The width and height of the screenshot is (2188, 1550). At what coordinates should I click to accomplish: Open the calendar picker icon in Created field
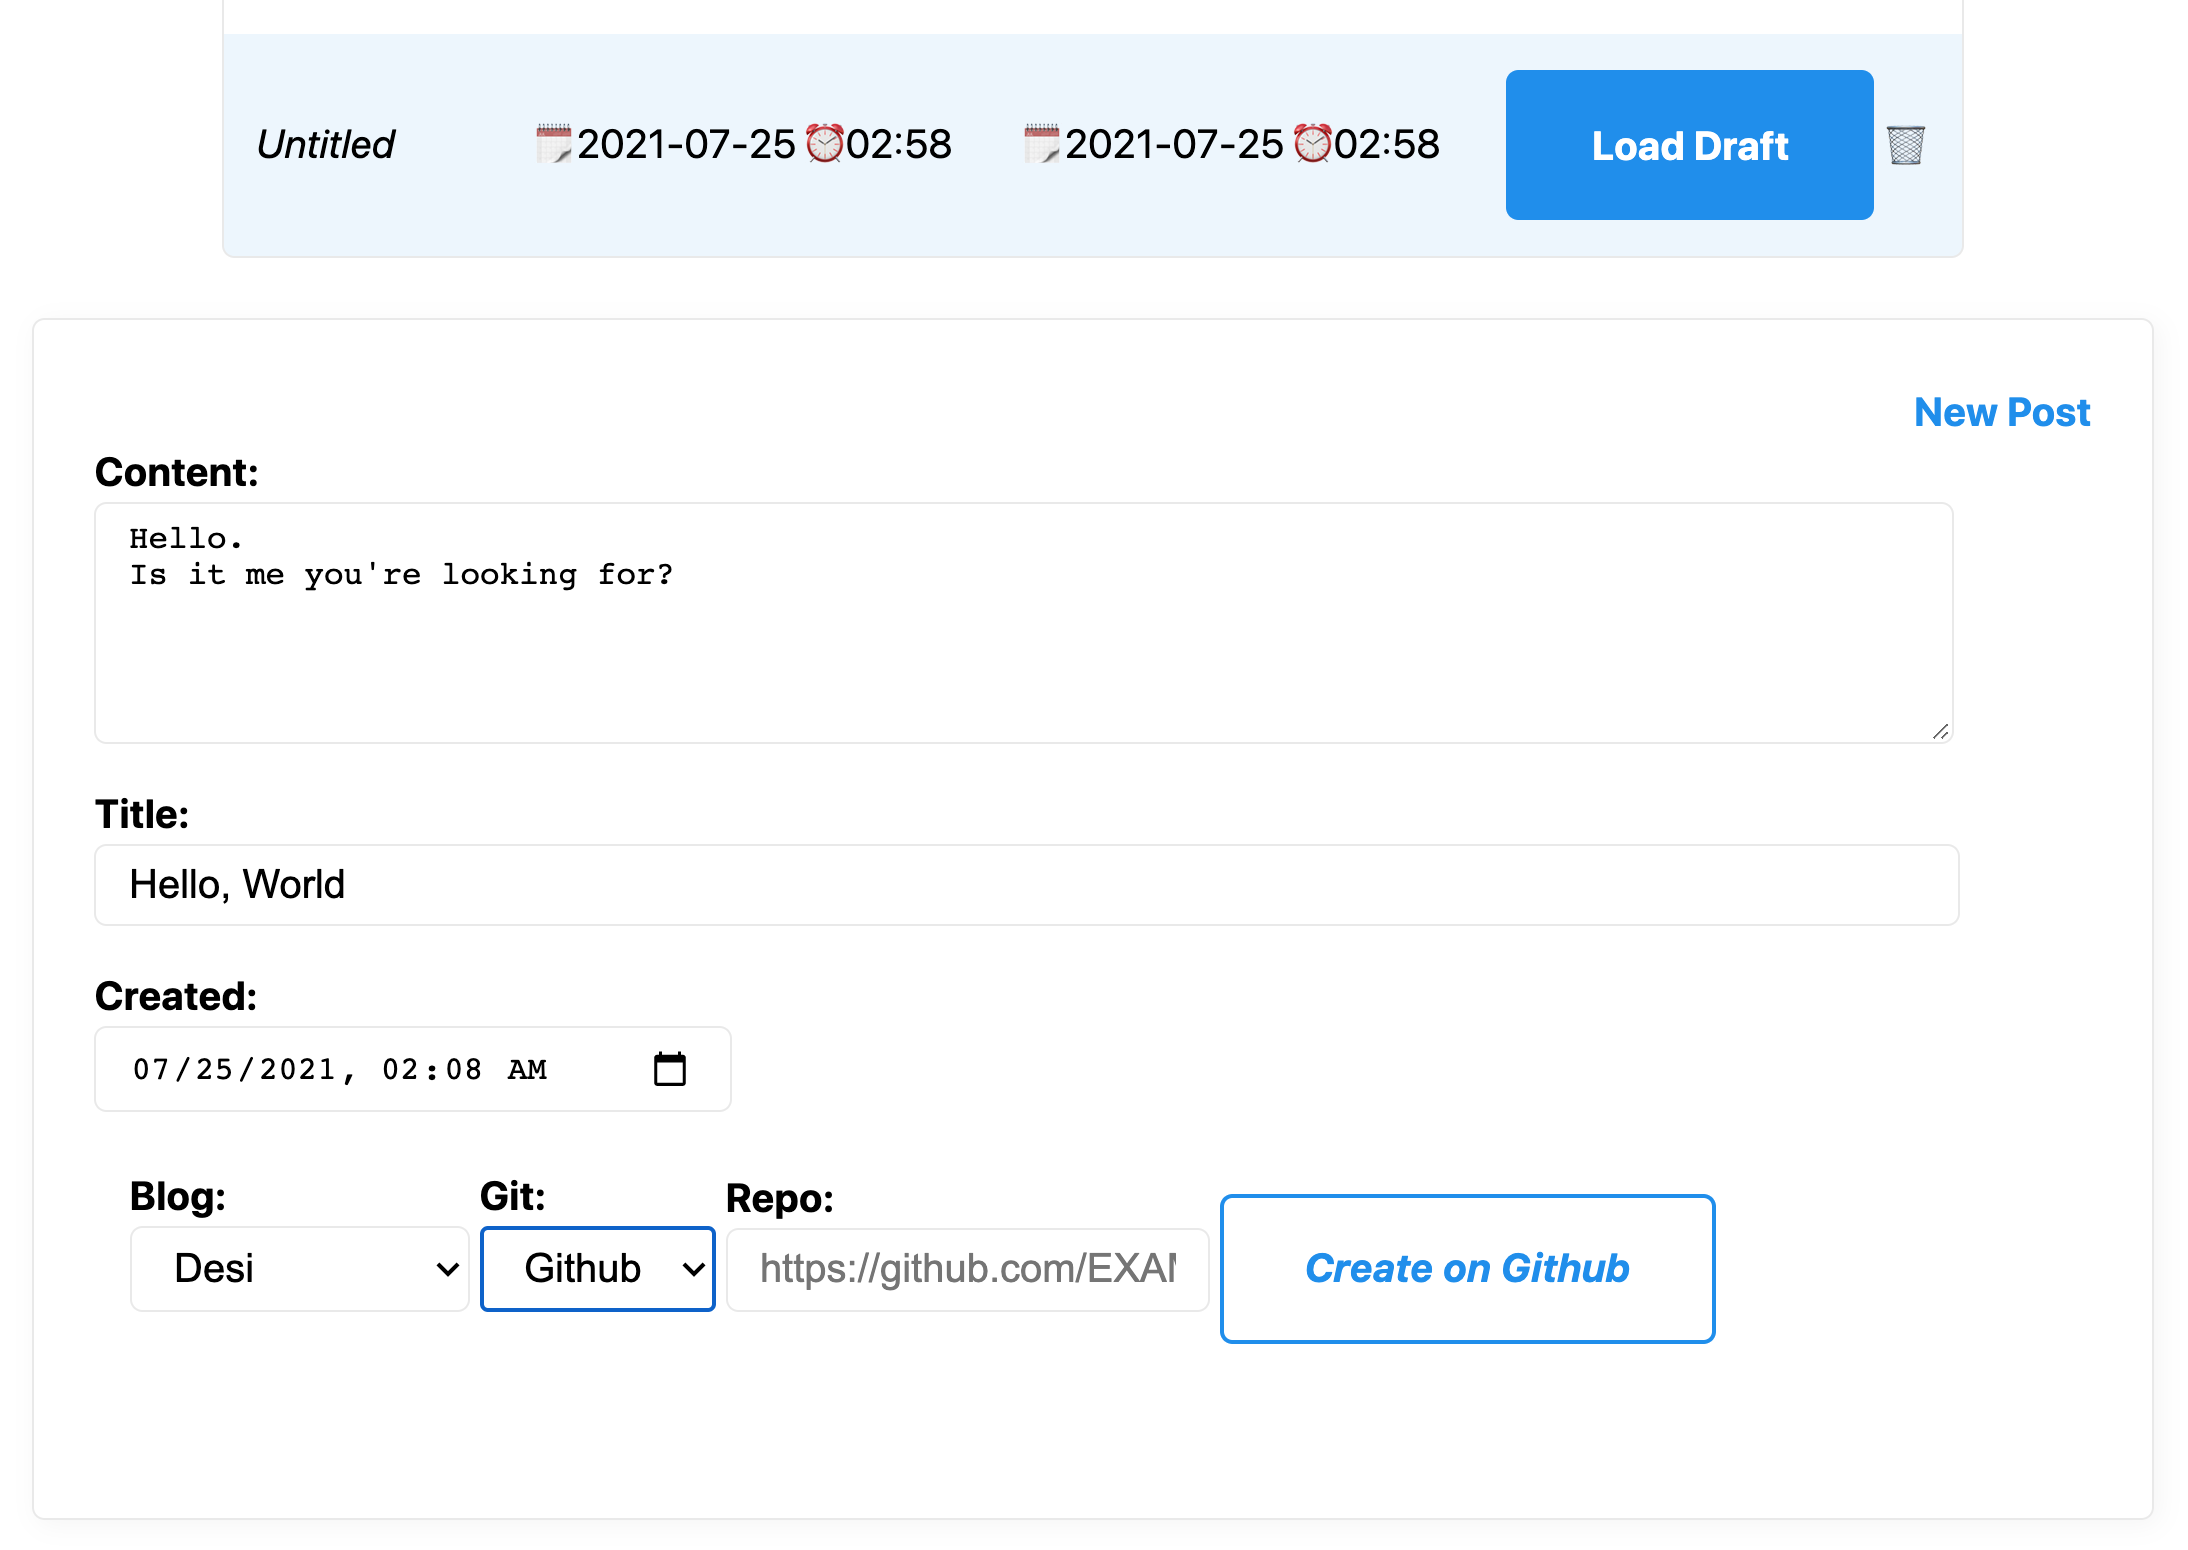tap(669, 1069)
